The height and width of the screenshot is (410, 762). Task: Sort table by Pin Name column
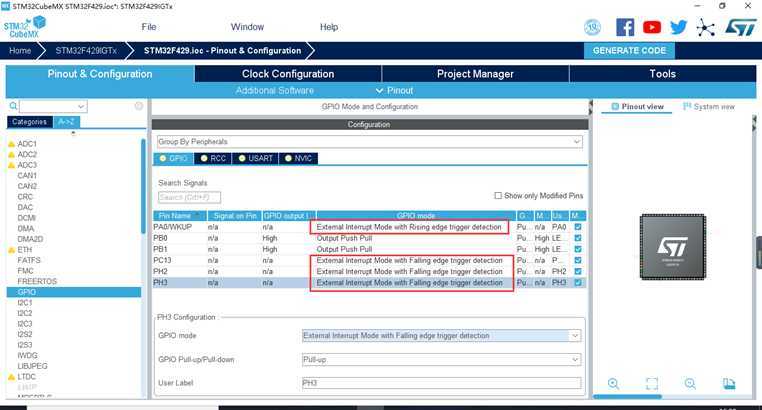(179, 216)
